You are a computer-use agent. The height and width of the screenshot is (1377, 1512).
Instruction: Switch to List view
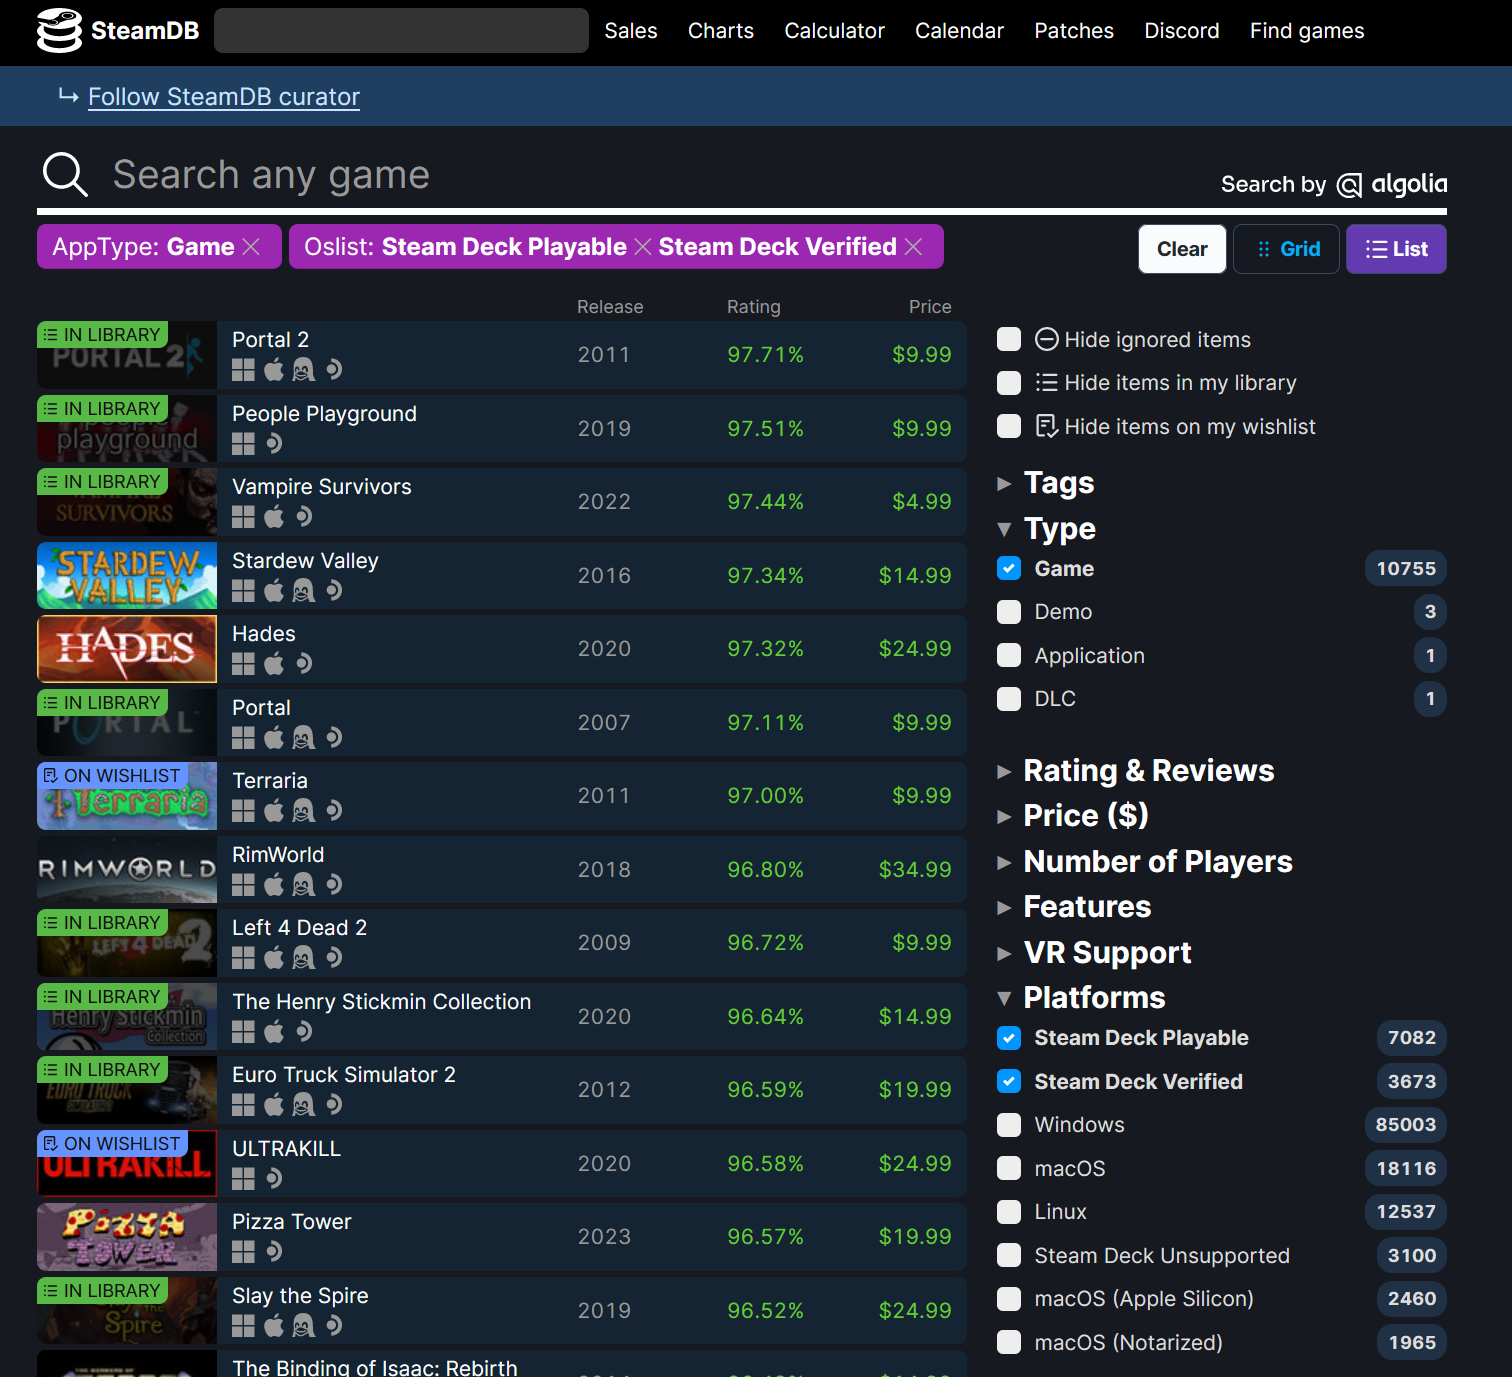point(1396,249)
